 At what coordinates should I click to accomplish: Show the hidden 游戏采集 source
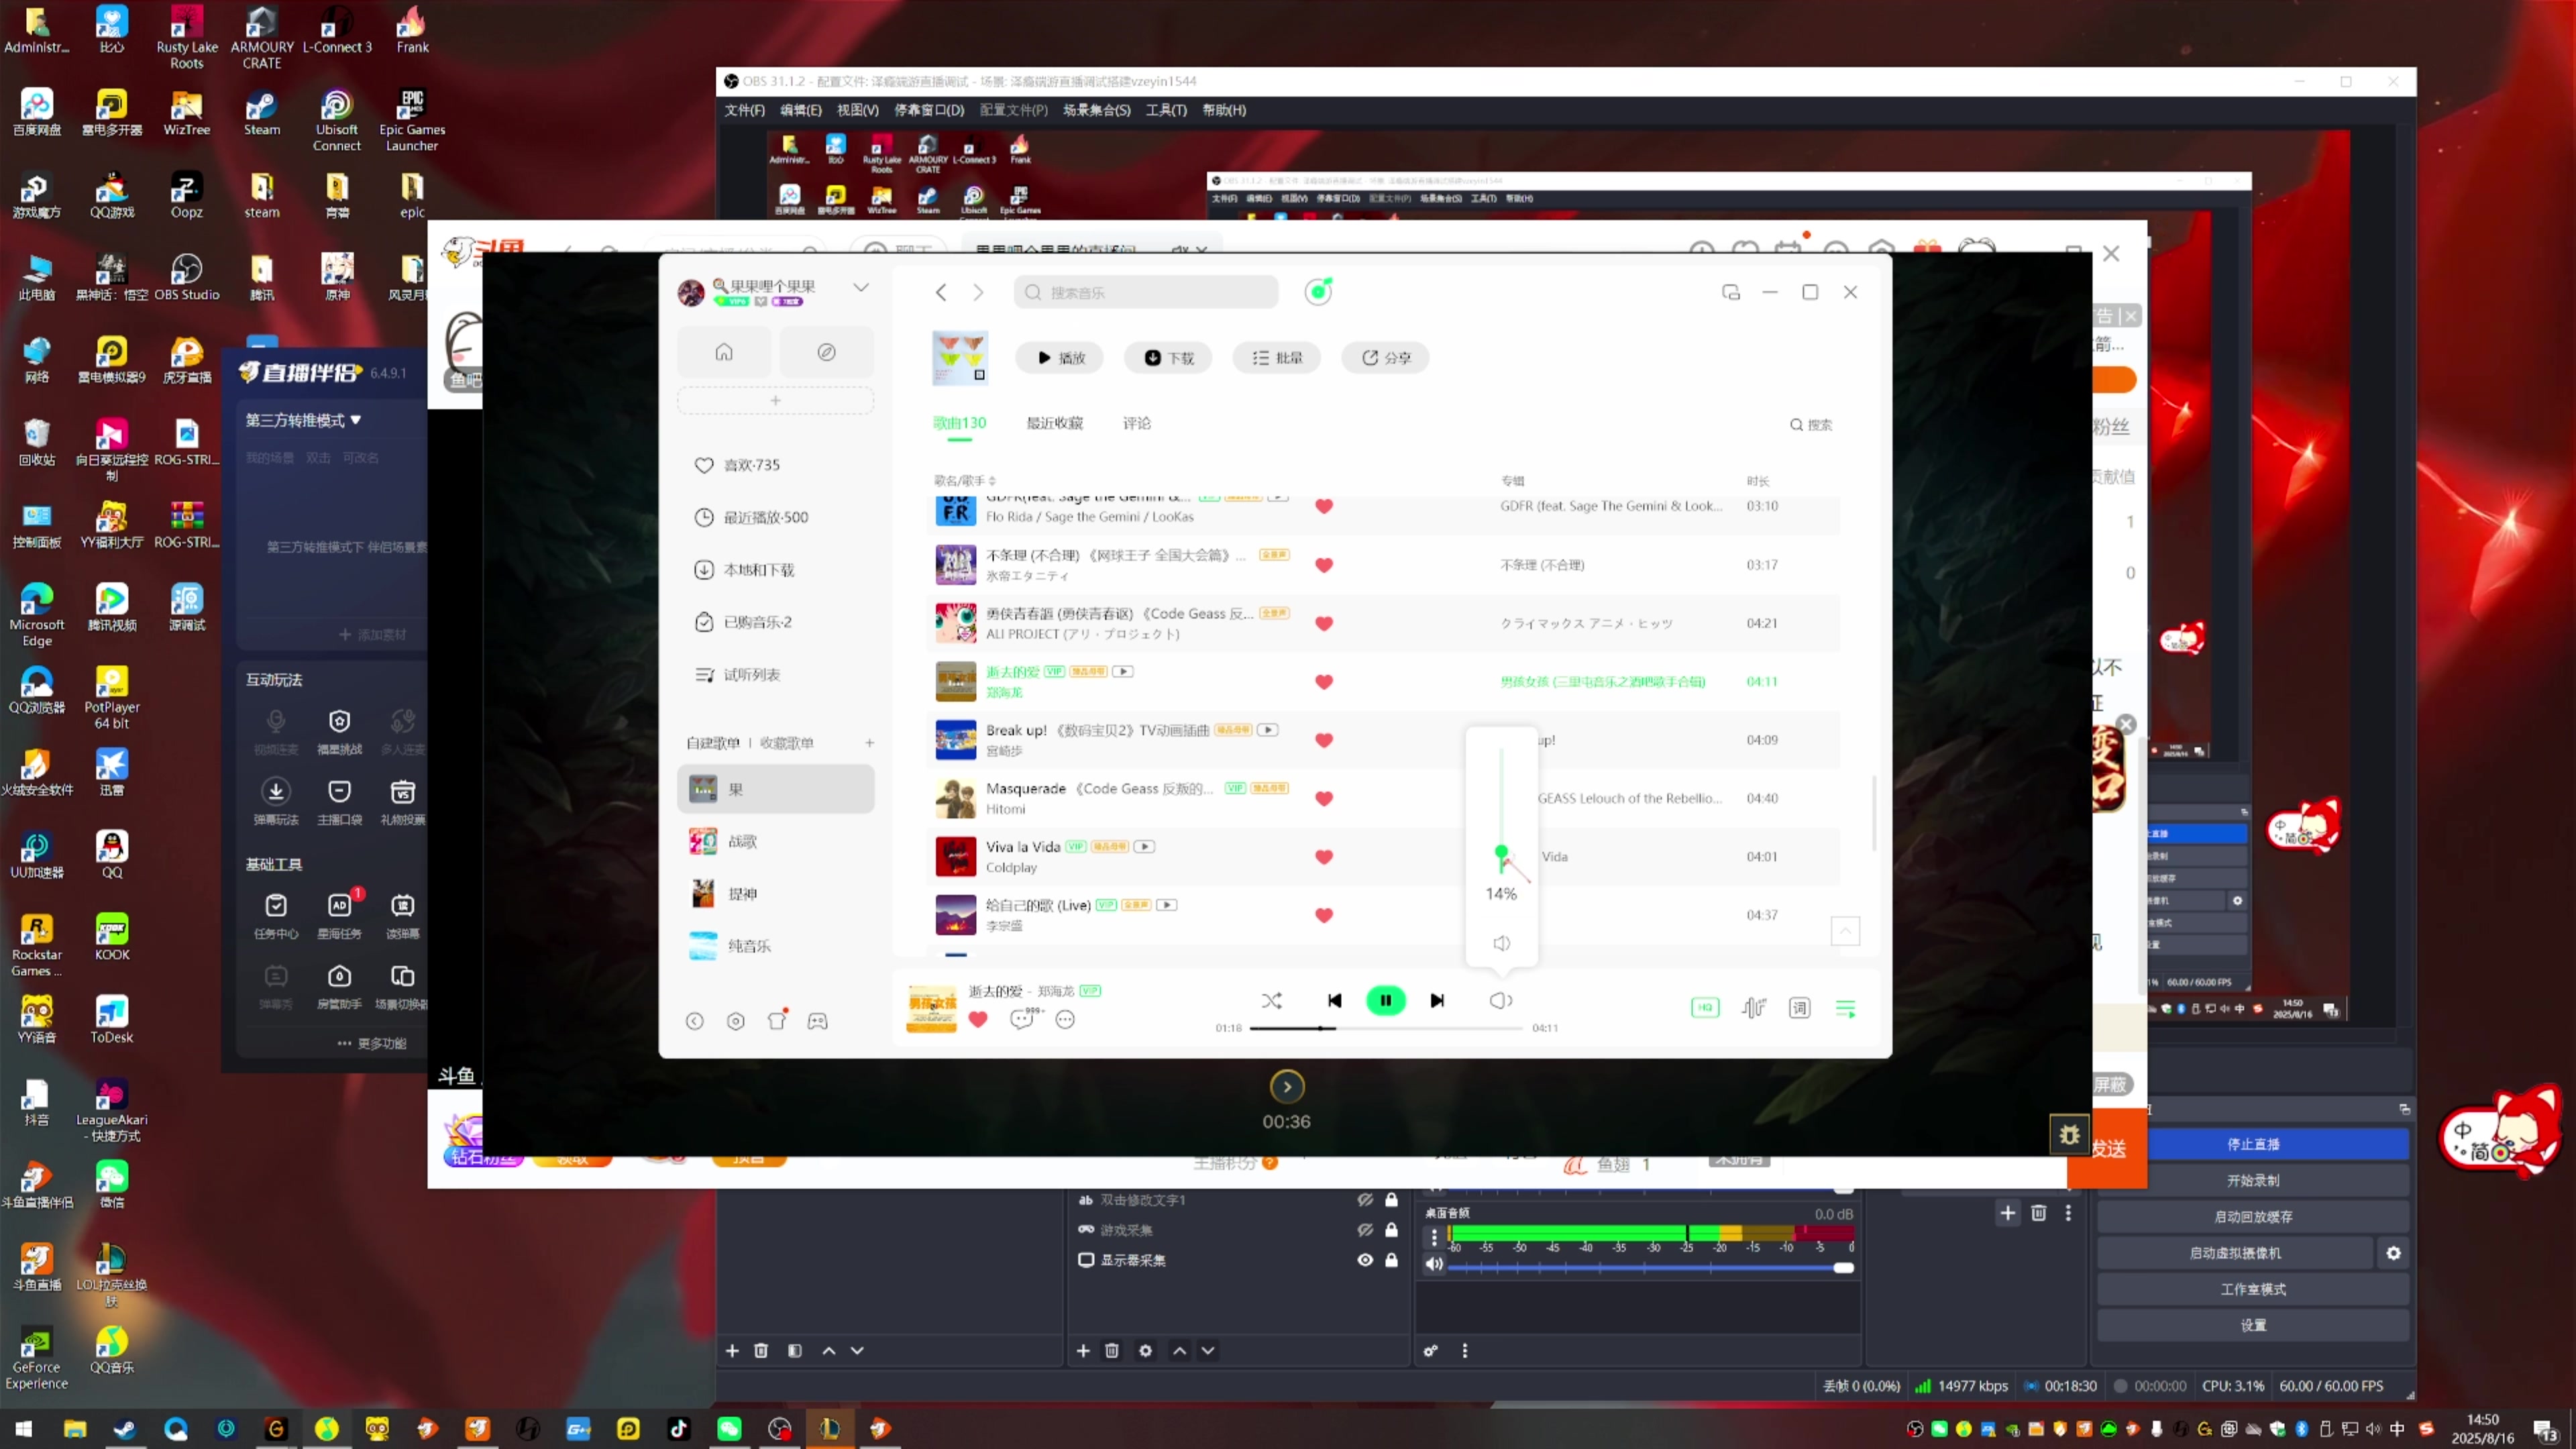pyautogui.click(x=1365, y=1230)
